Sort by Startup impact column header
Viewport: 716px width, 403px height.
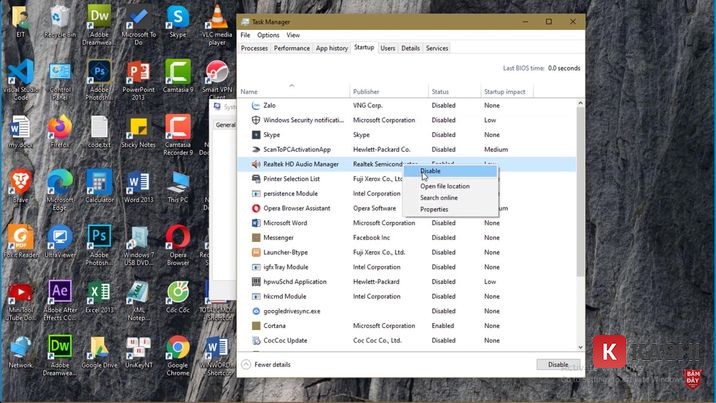tap(507, 92)
